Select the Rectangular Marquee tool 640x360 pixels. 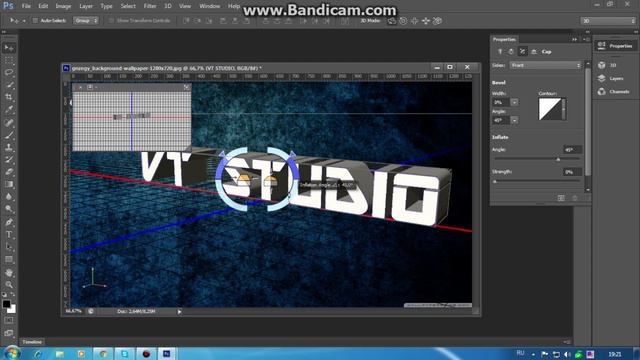click(x=9, y=60)
